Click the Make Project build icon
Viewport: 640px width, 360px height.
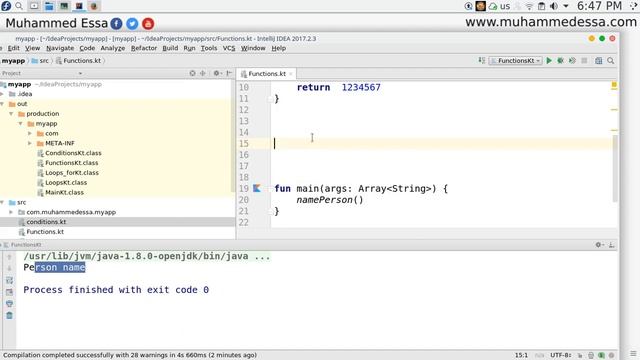click(x=482, y=60)
